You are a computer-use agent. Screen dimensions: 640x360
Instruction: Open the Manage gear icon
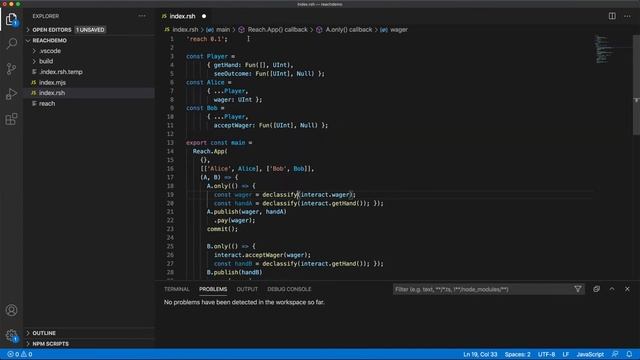11,336
